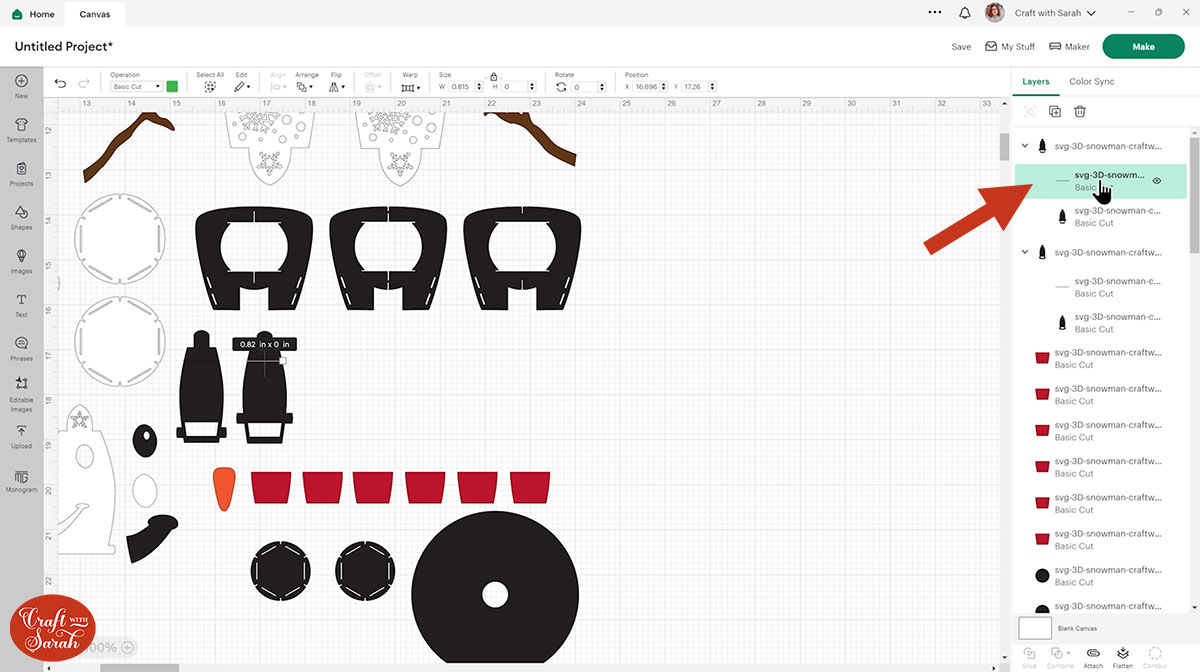The width and height of the screenshot is (1200, 672).
Task: Switch to the Layers tab
Action: point(1036,82)
